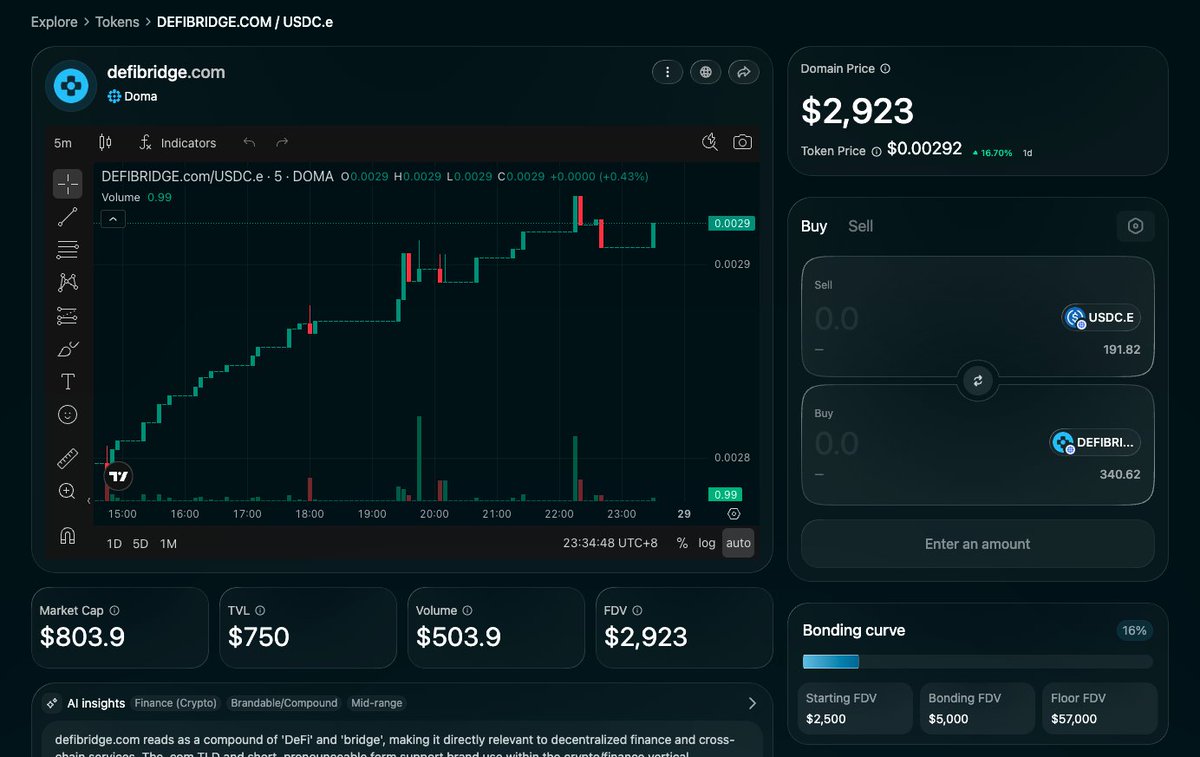Select the pattern drawing tool
Screen dimensions: 1200x757
[x=68, y=283]
